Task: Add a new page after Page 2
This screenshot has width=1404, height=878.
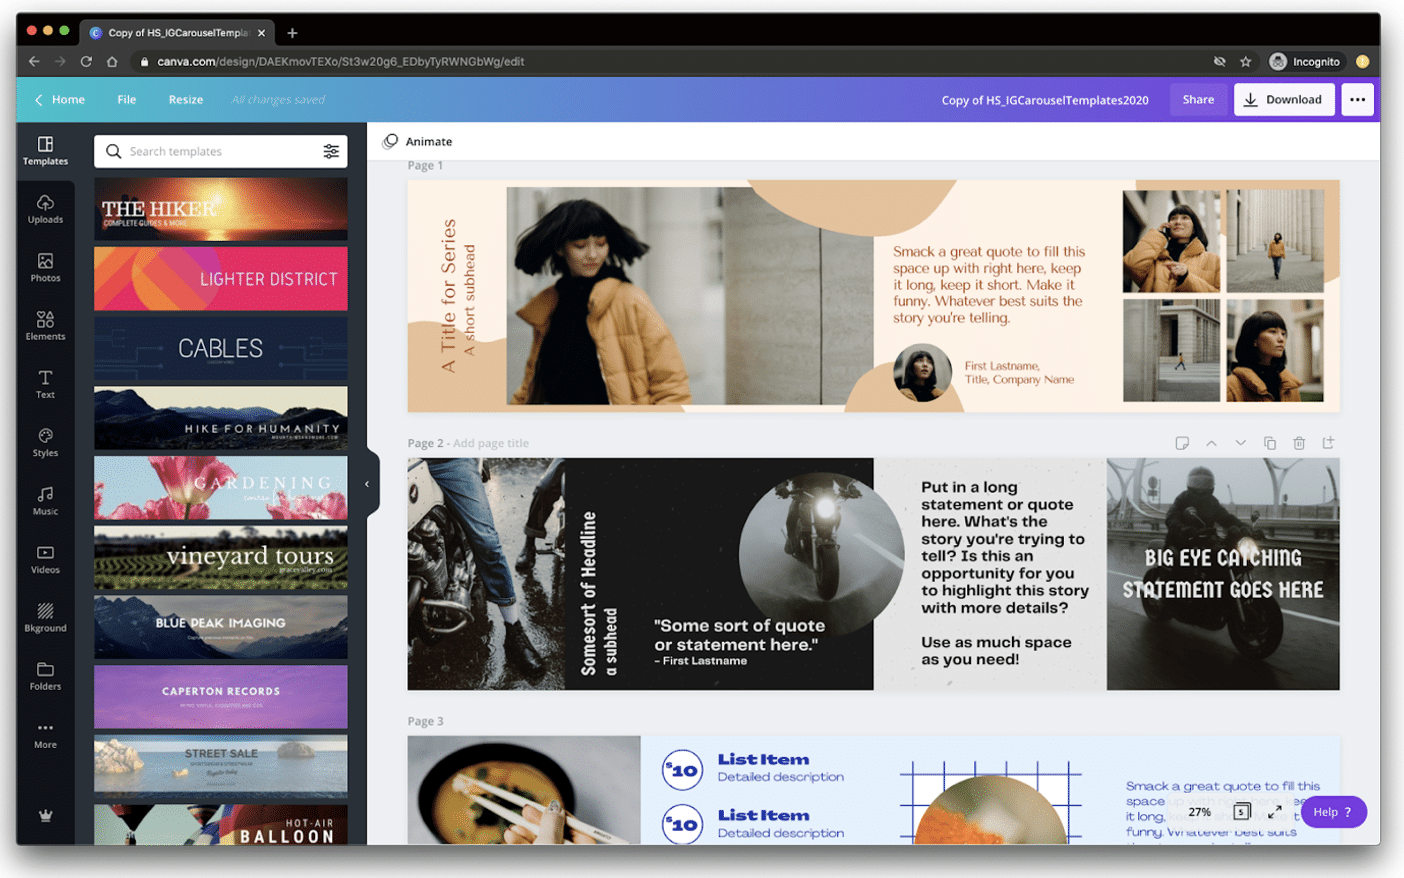Action: (1328, 443)
